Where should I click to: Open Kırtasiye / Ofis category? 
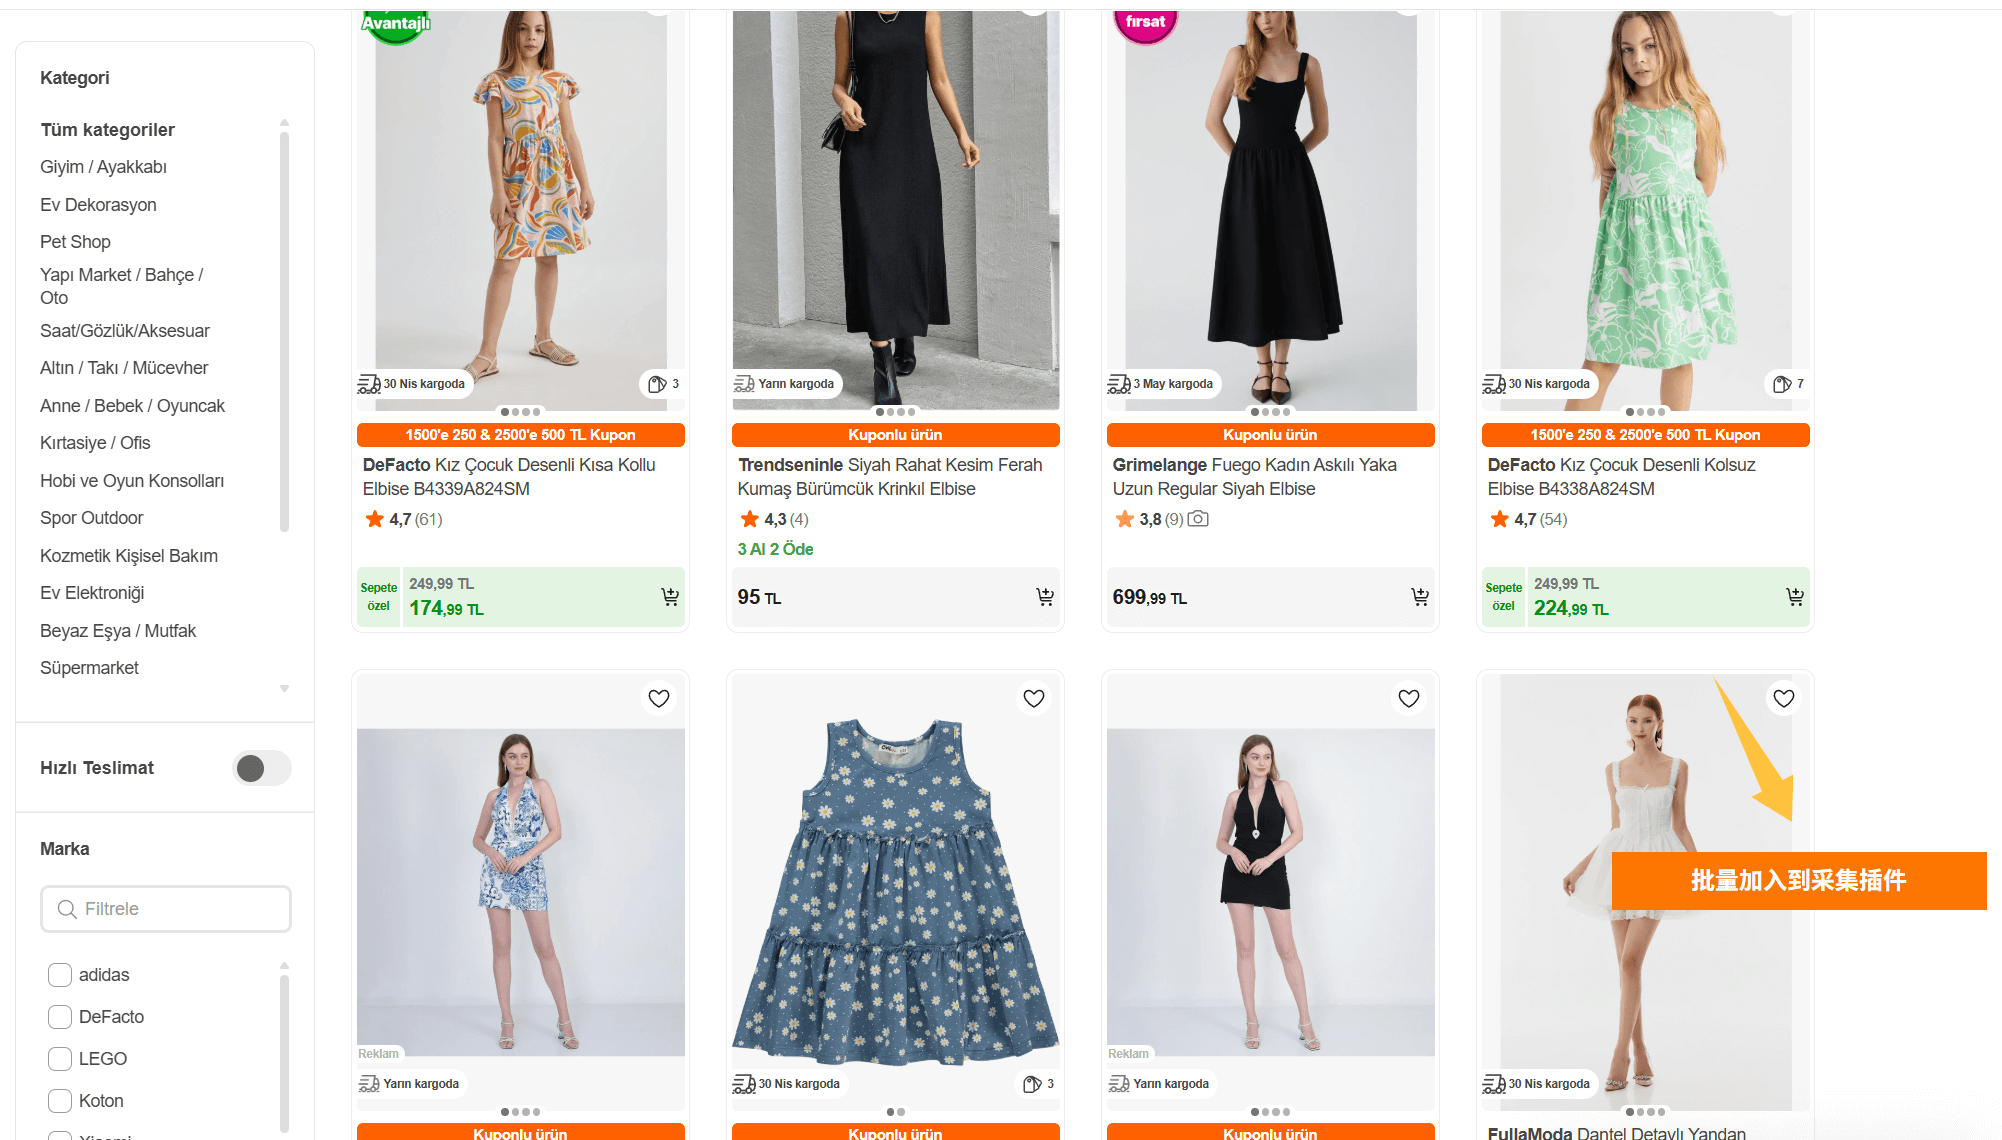[95, 443]
